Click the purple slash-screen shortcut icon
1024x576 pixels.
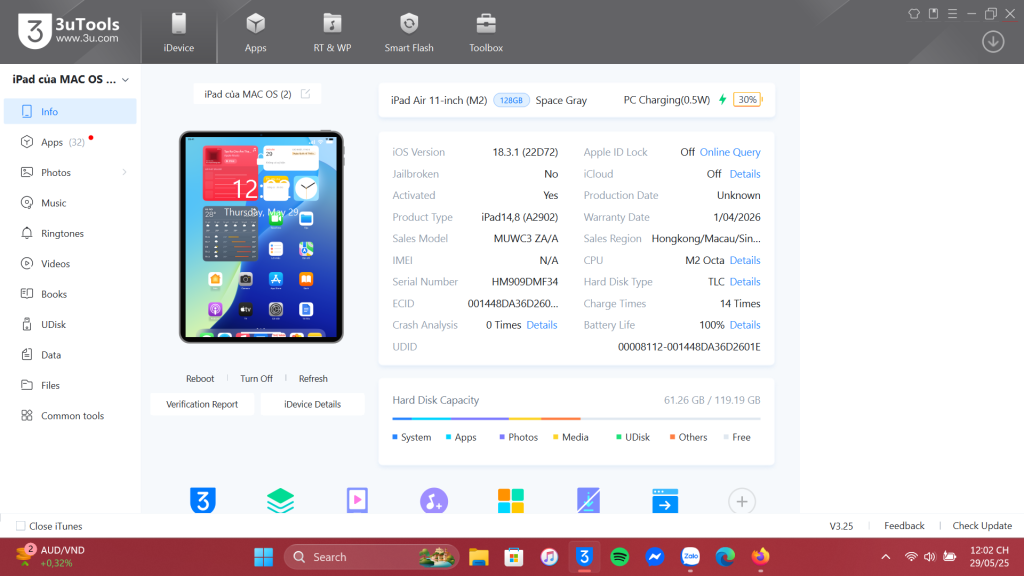(x=588, y=500)
